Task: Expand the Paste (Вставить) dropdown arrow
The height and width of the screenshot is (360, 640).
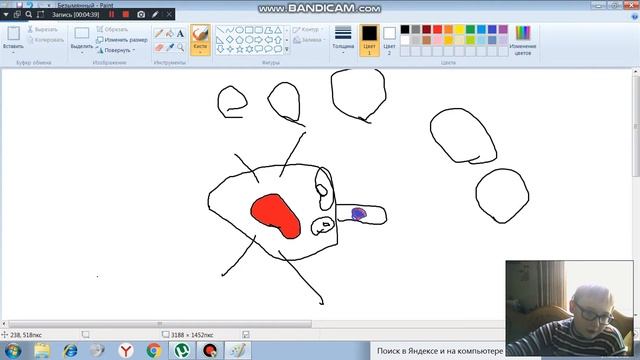Action: (13, 52)
